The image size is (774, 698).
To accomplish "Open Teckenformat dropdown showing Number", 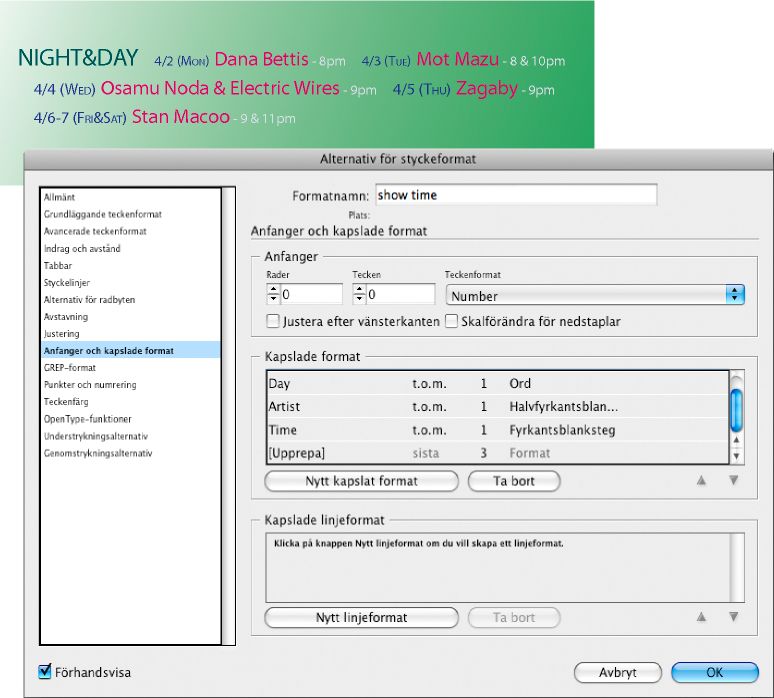I will click(595, 296).
